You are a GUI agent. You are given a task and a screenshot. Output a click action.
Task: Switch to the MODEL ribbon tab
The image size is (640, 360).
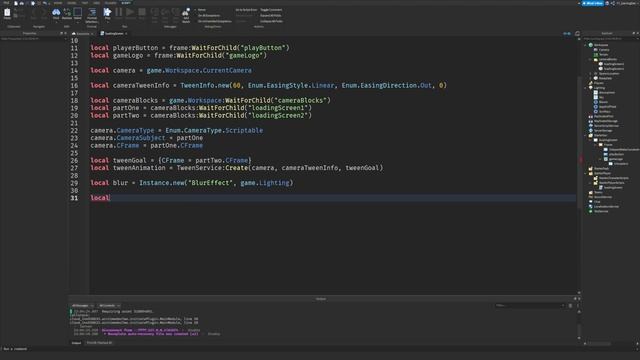pyautogui.click(x=71, y=3)
